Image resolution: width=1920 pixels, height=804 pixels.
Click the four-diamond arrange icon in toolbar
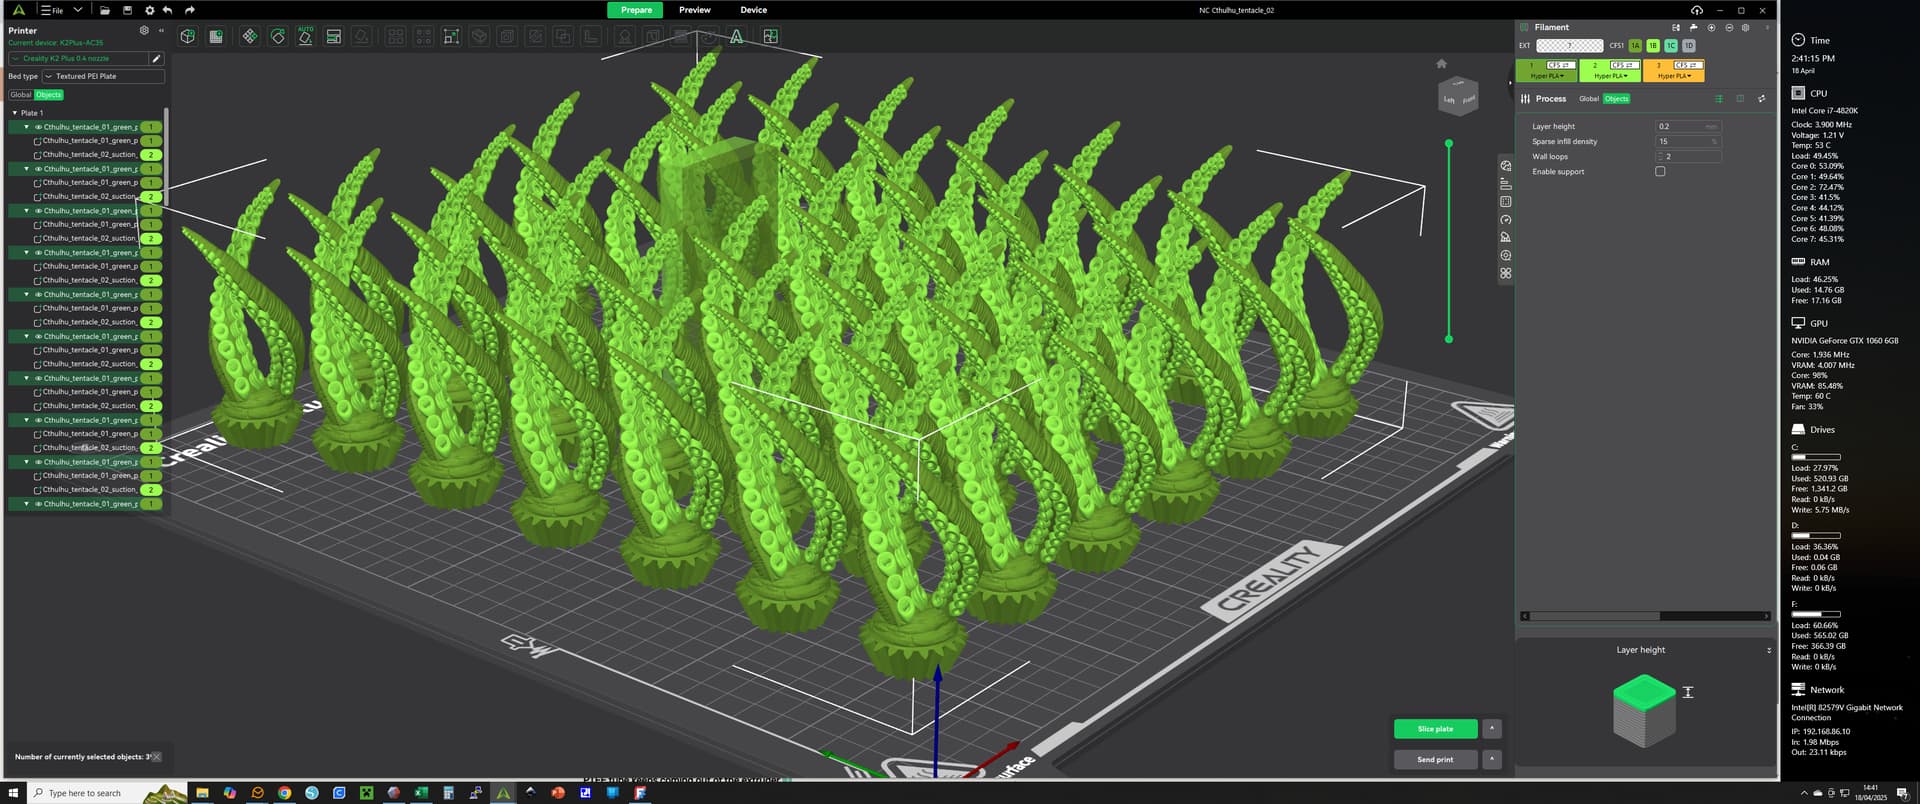[x=249, y=36]
